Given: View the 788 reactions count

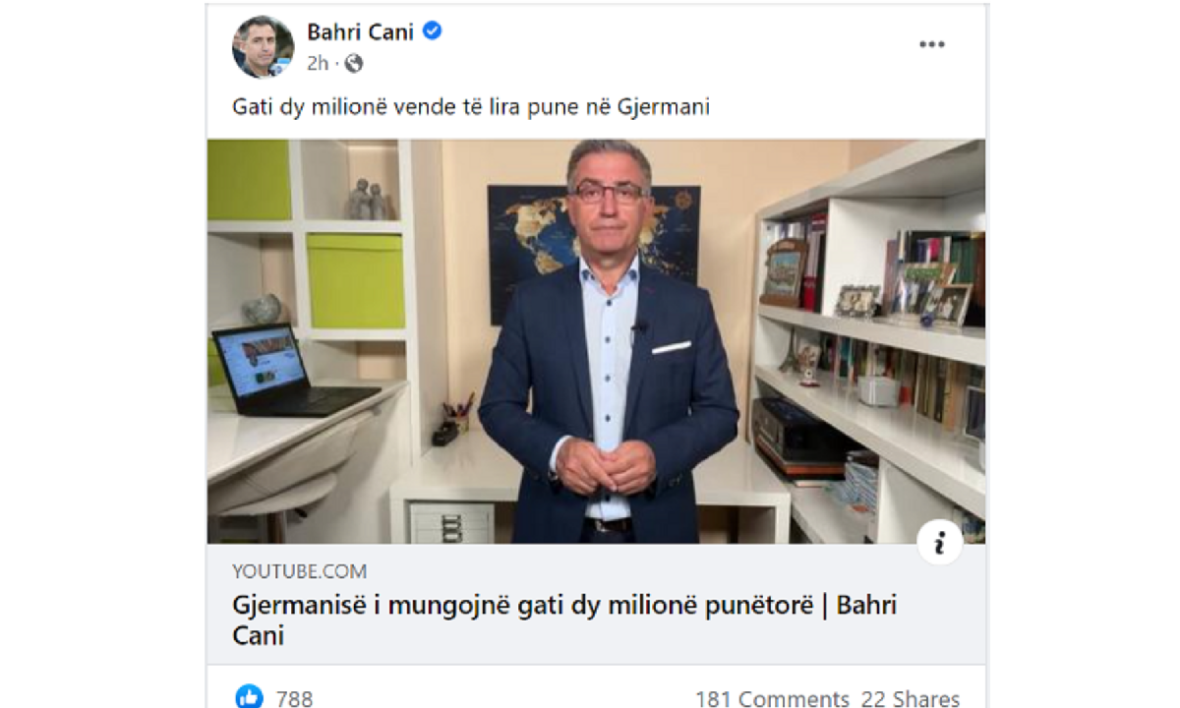Looking at the screenshot, I should click(x=294, y=698).
